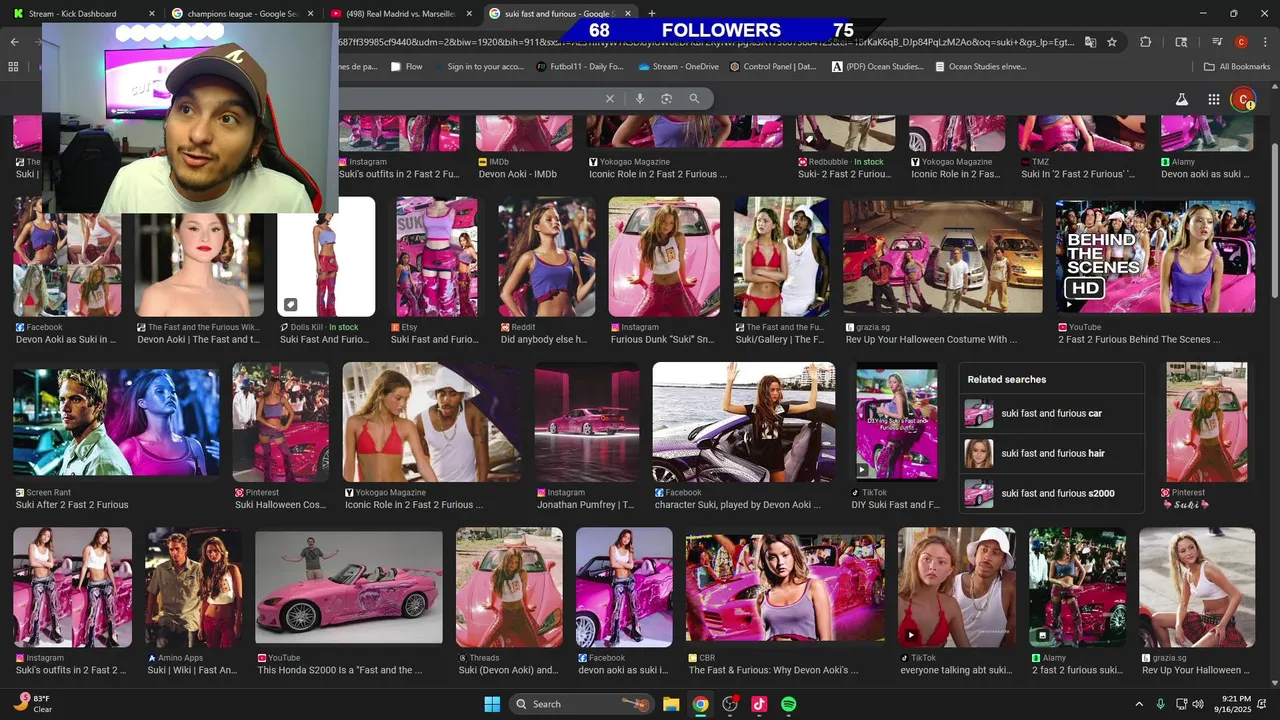Open the TikTok DIY Suki Fast and F... image

click(x=897, y=422)
